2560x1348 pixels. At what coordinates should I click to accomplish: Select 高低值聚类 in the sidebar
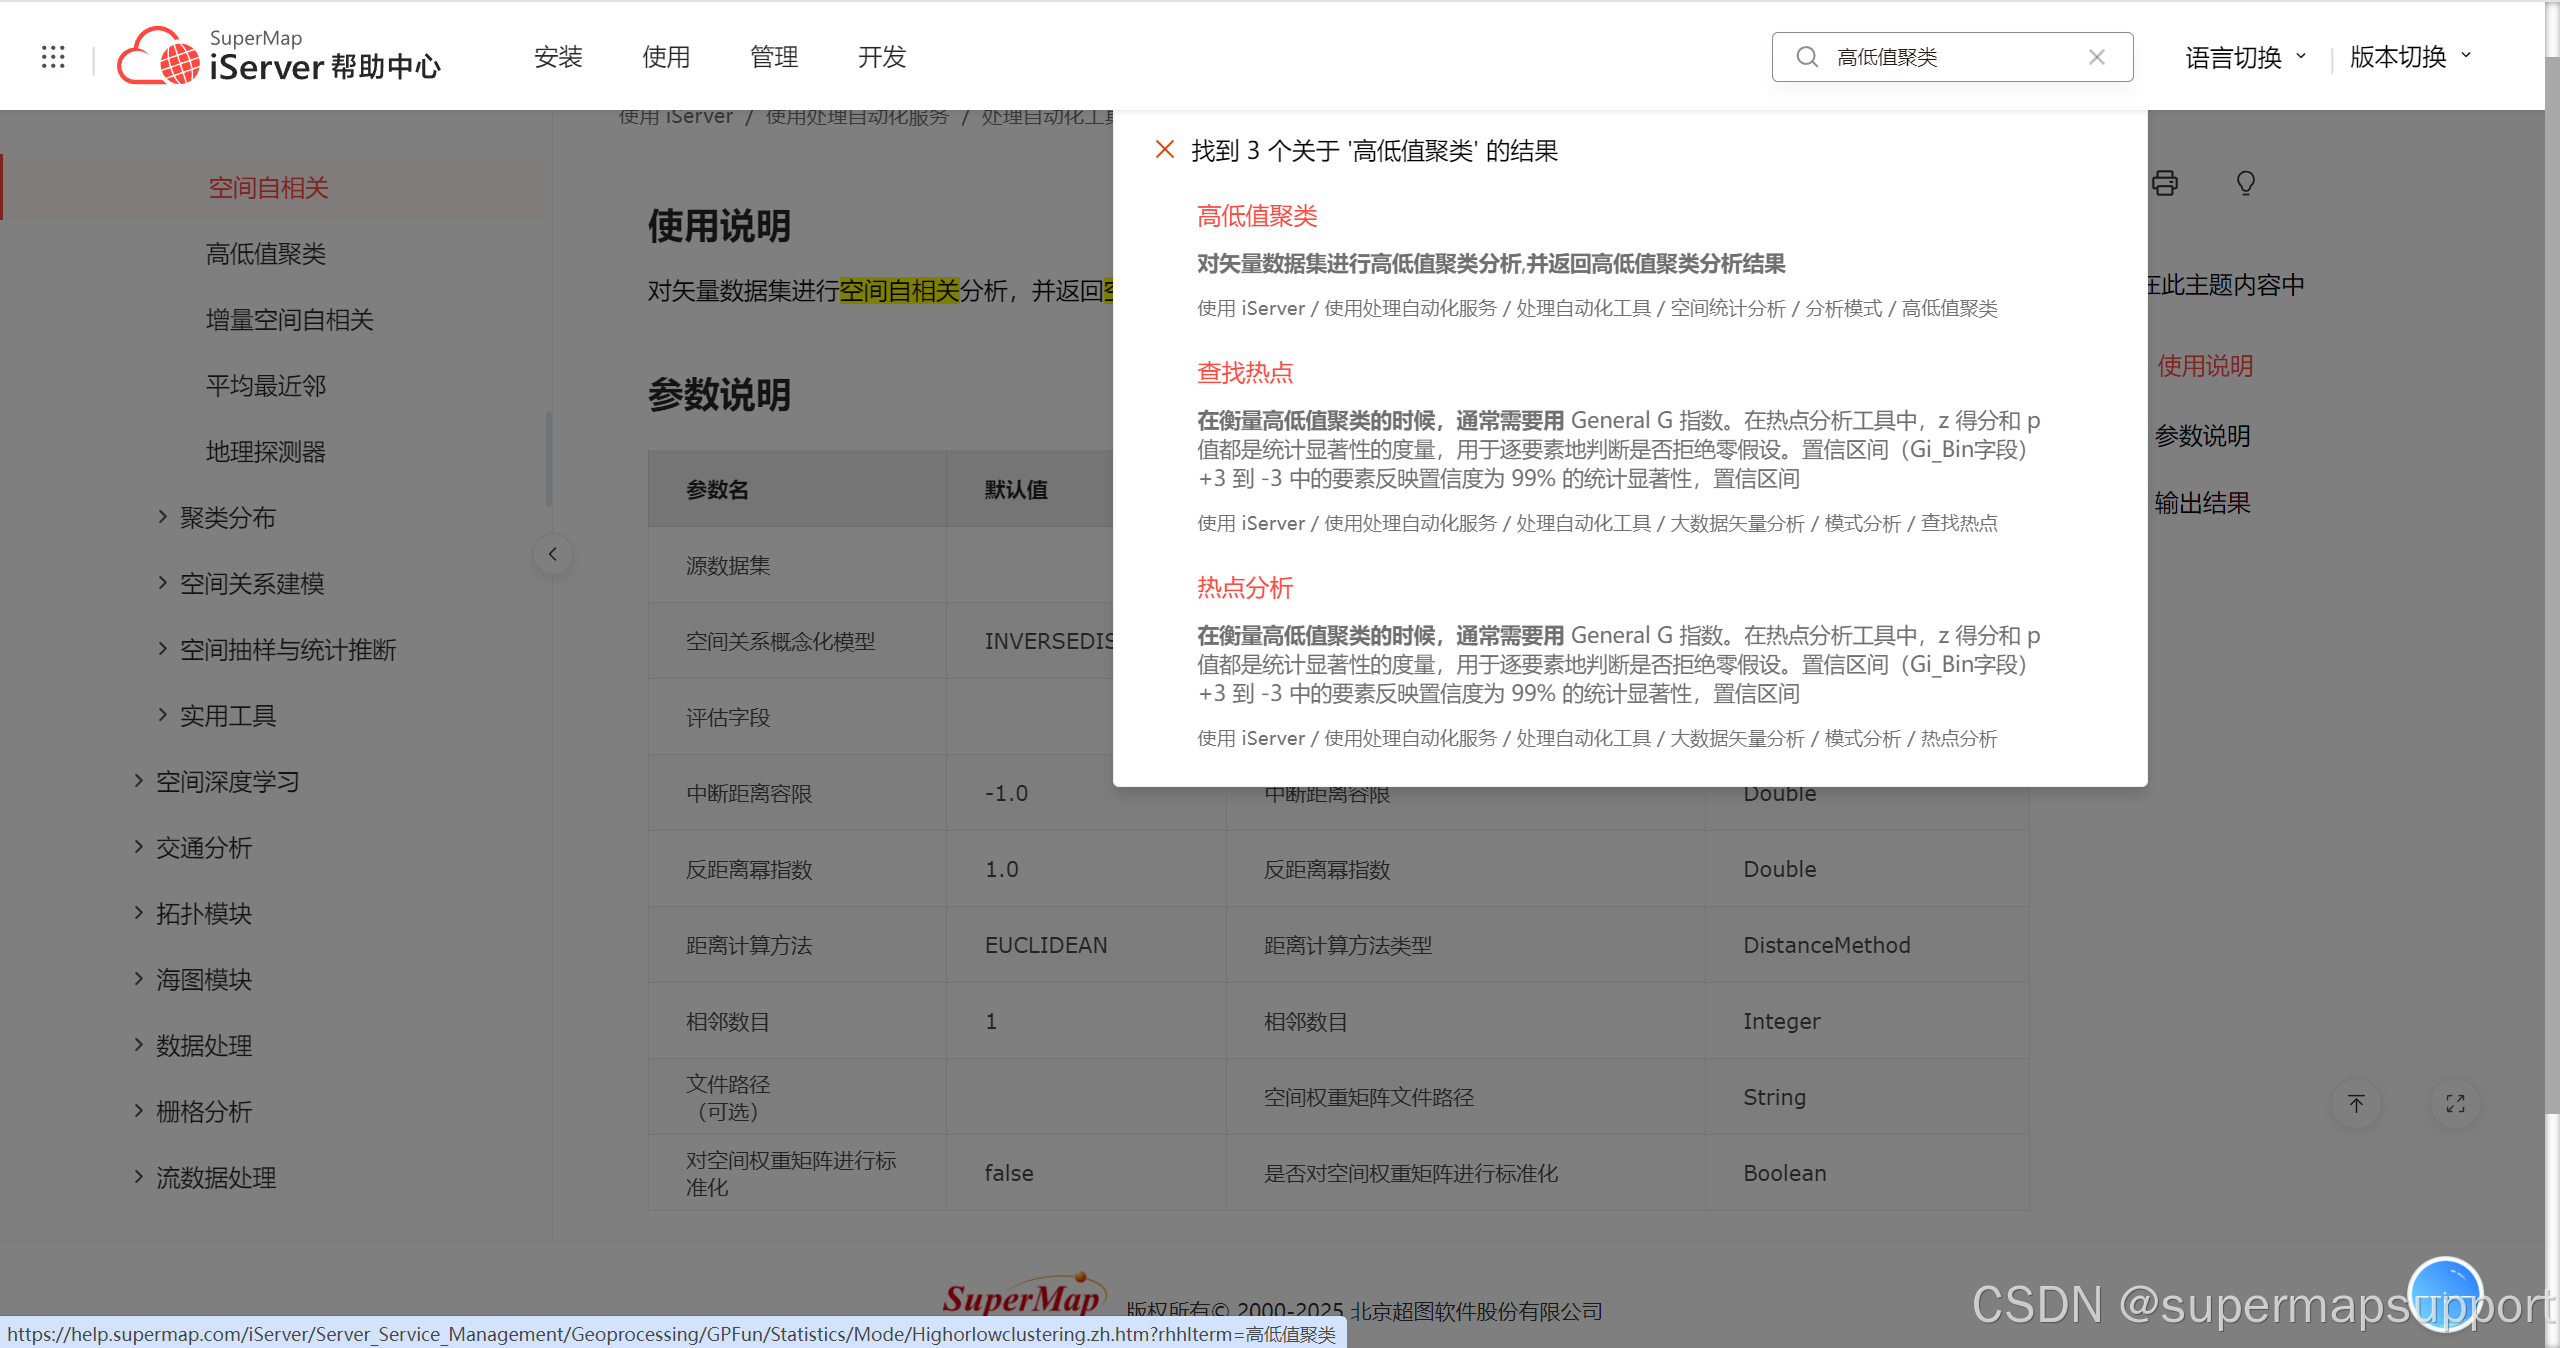(266, 253)
